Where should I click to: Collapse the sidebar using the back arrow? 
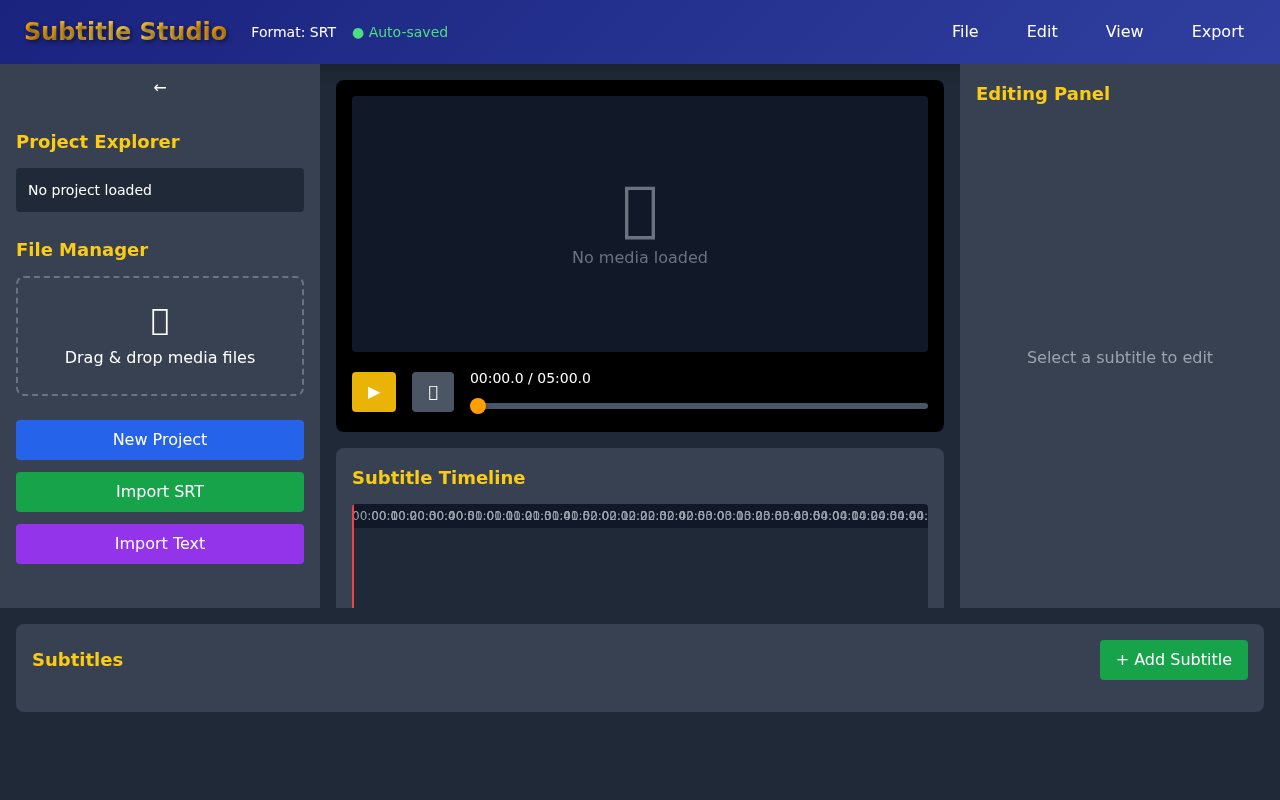pos(159,87)
